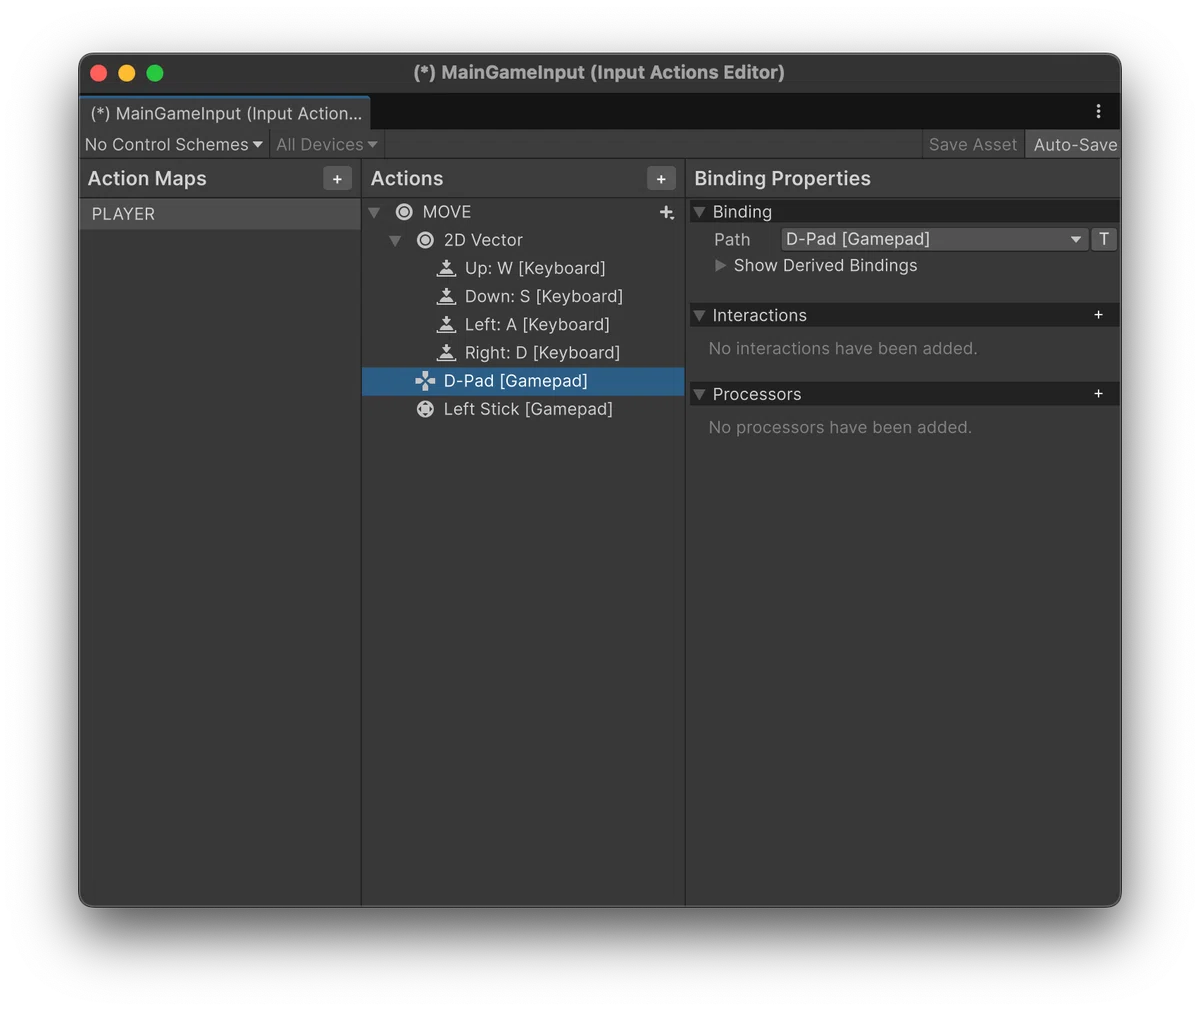The width and height of the screenshot is (1200, 1011).
Task: Click the Right: D binding icon
Action: tap(446, 352)
